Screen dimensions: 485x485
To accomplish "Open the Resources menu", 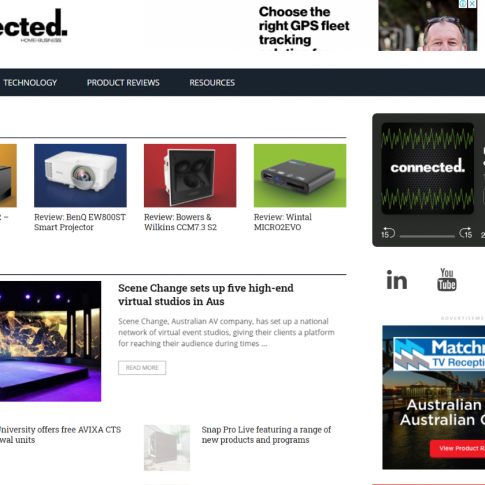I will click(x=212, y=83).
